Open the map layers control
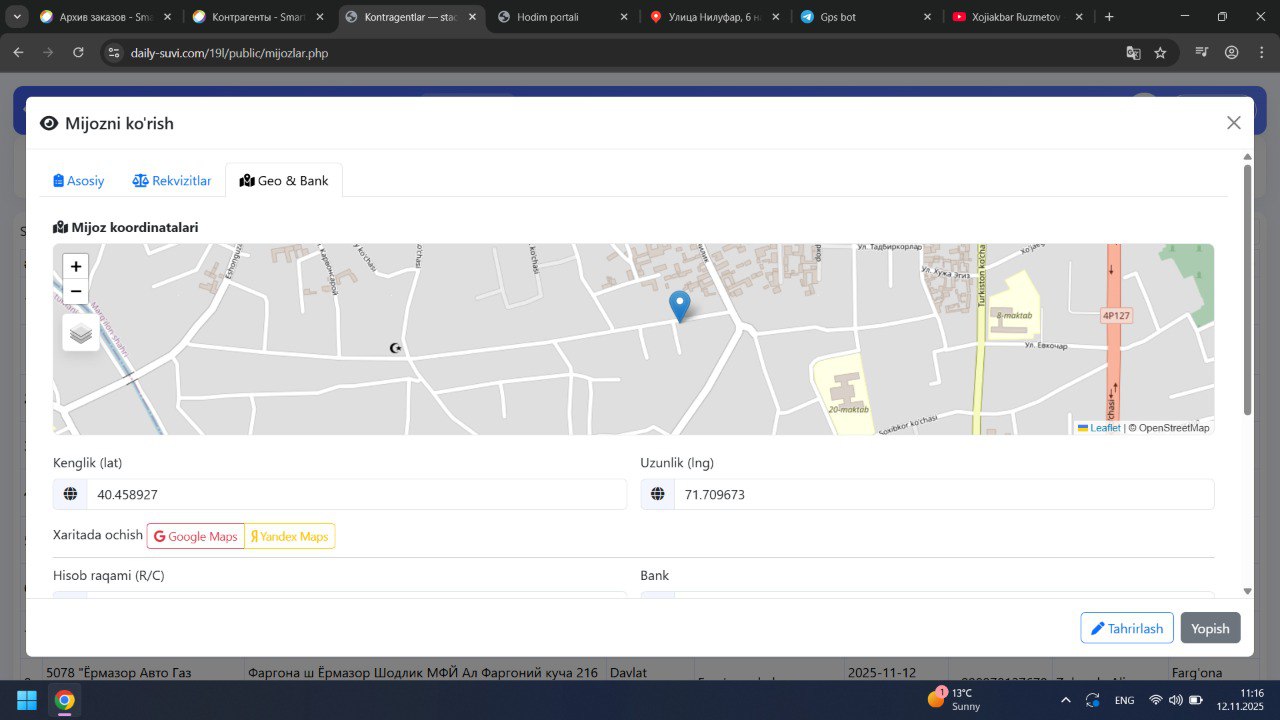The image size is (1280, 720). click(x=81, y=334)
